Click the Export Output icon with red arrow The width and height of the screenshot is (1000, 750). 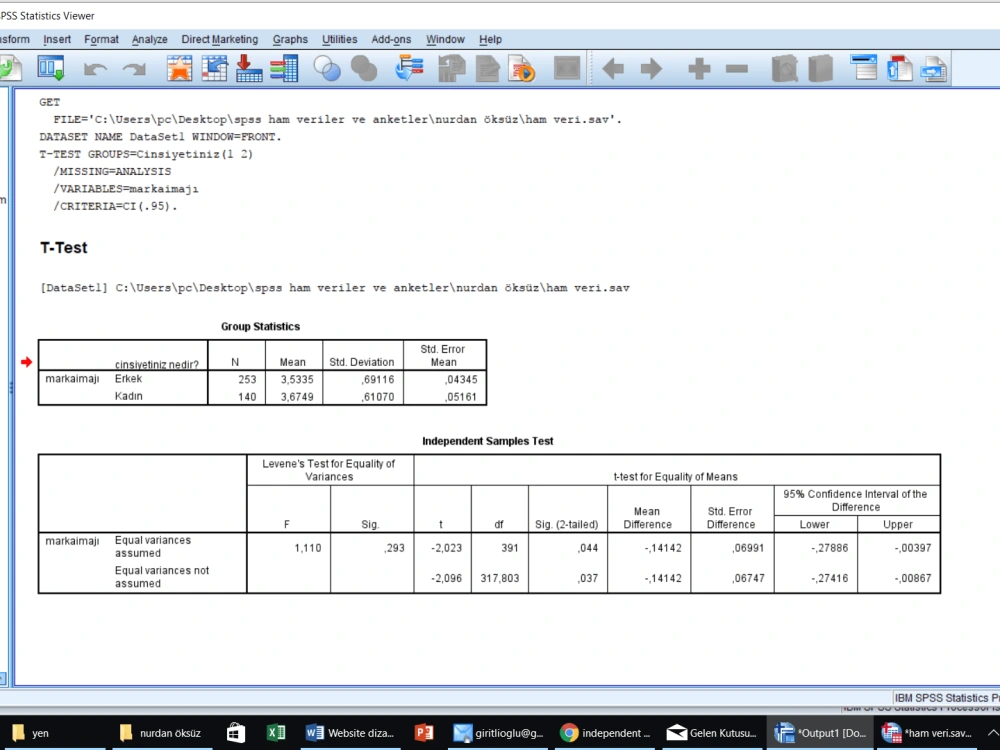coord(247,68)
